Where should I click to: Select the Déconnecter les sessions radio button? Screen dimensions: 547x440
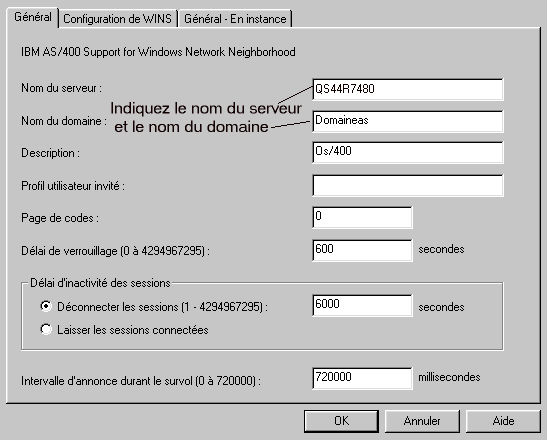tap(46, 306)
